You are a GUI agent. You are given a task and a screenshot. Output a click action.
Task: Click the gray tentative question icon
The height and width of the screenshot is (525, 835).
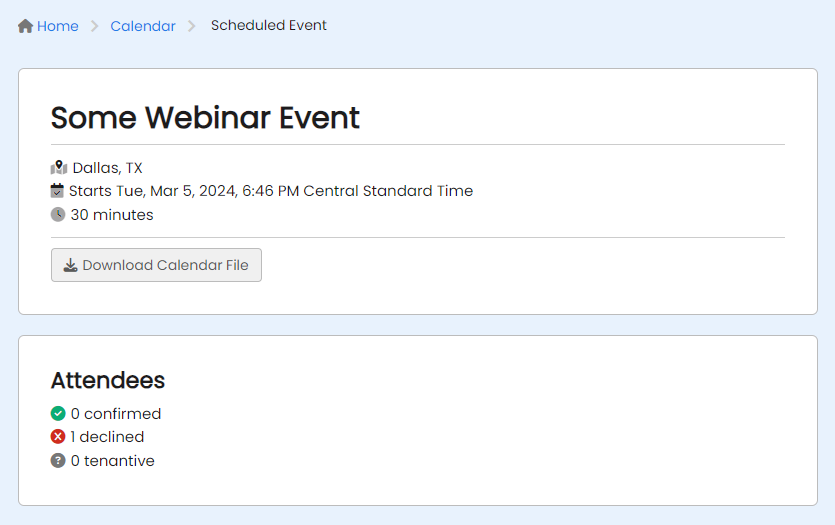[58, 460]
